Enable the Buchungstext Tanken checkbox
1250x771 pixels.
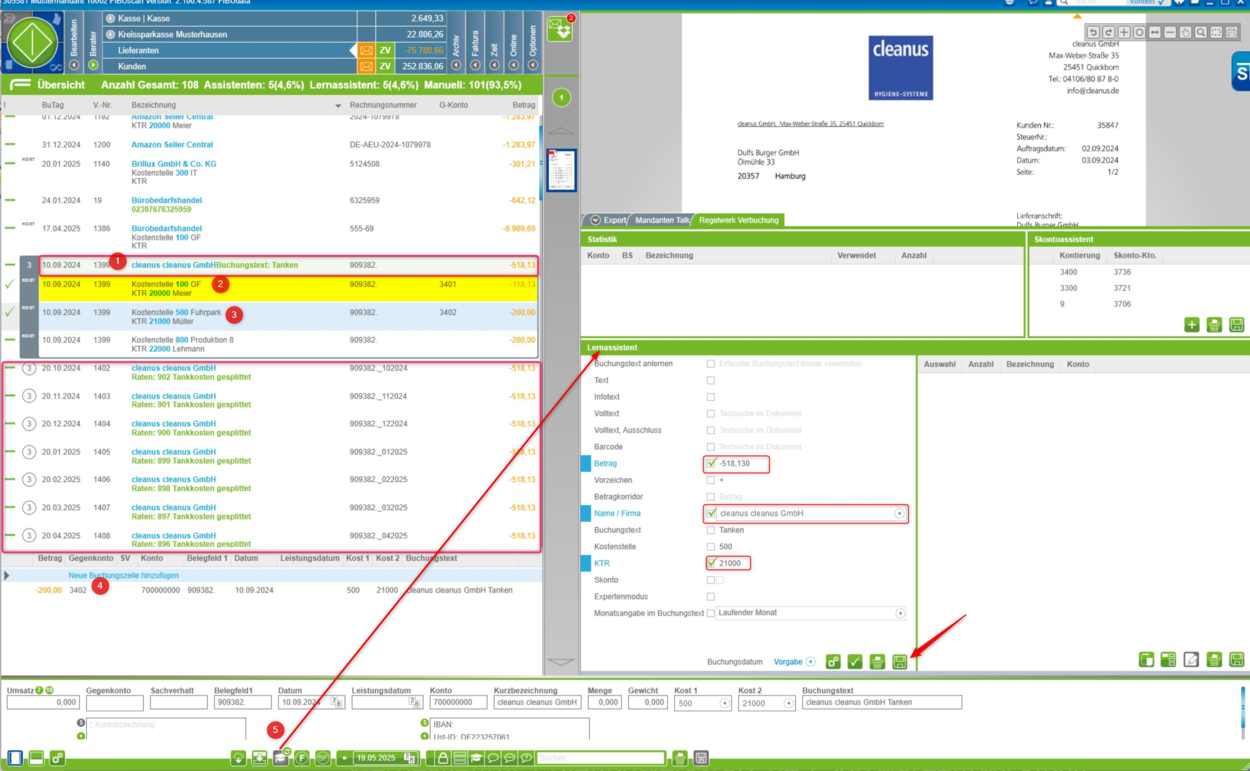coord(711,530)
